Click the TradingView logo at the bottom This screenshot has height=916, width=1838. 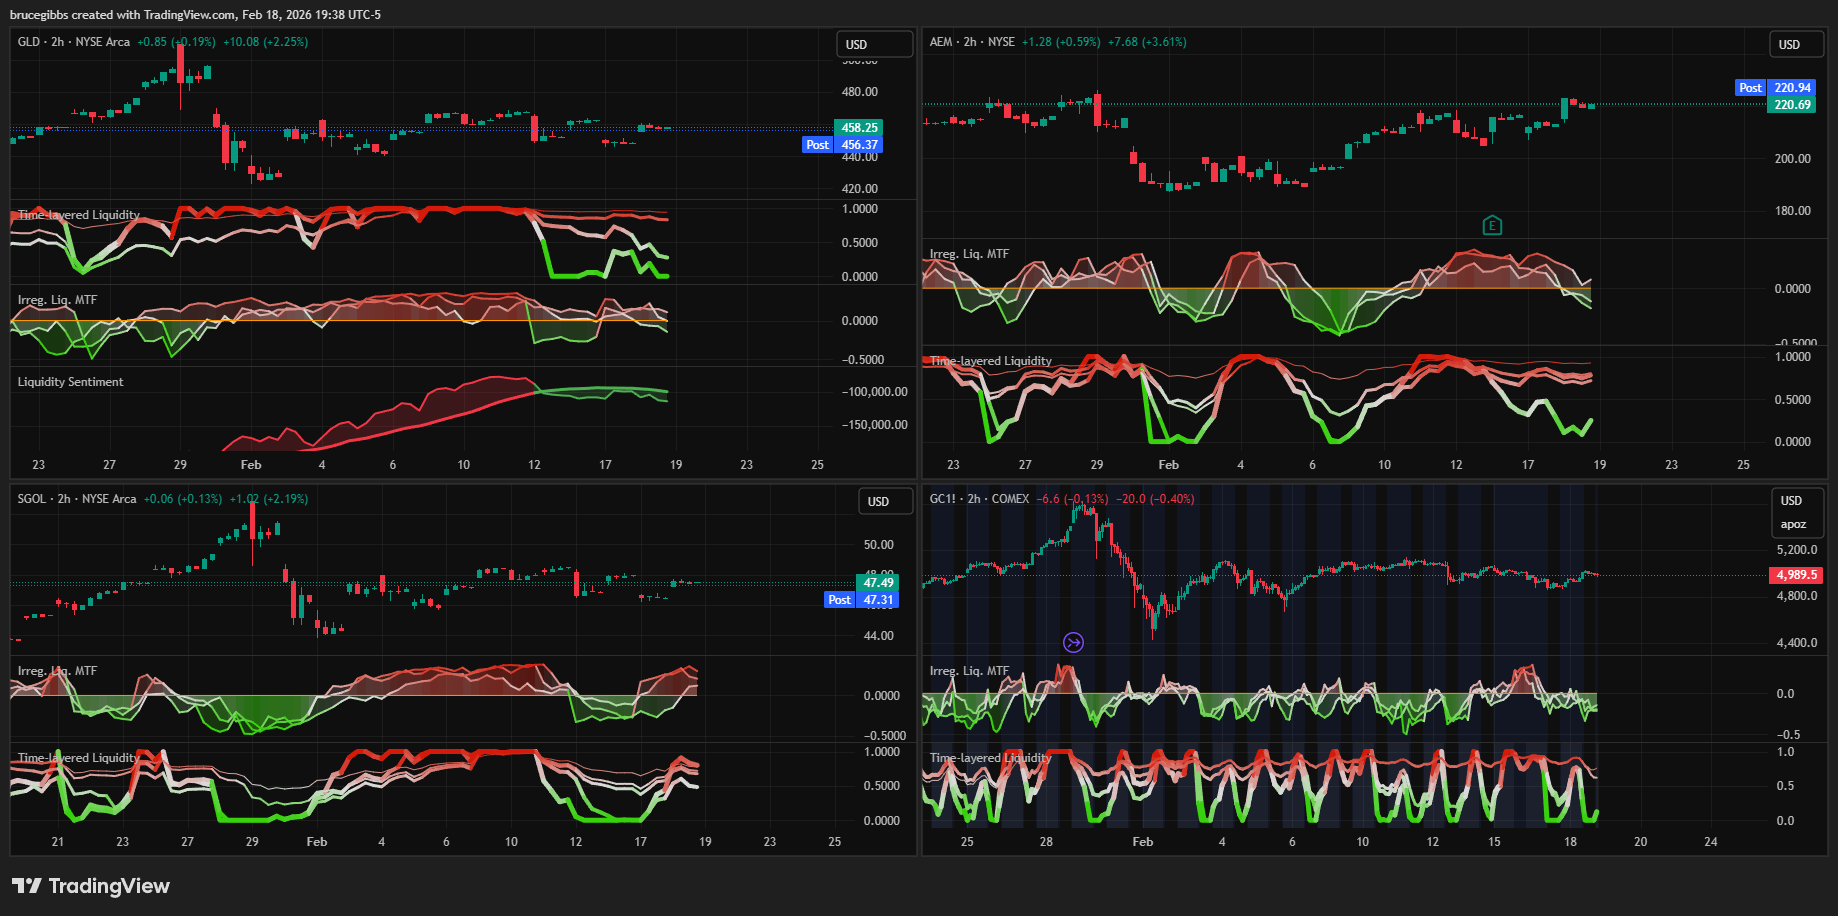pyautogui.click(x=91, y=886)
